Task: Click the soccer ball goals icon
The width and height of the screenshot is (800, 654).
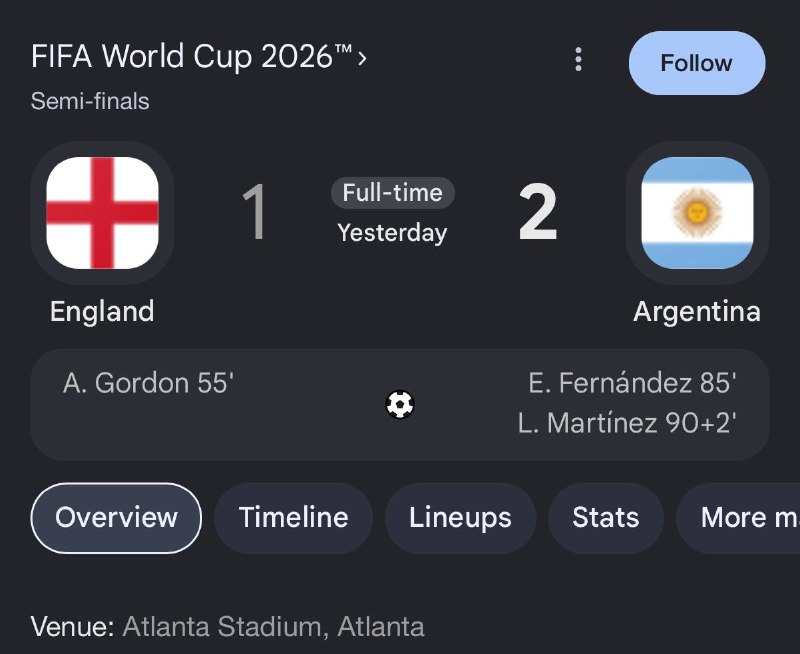Action: [x=400, y=405]
